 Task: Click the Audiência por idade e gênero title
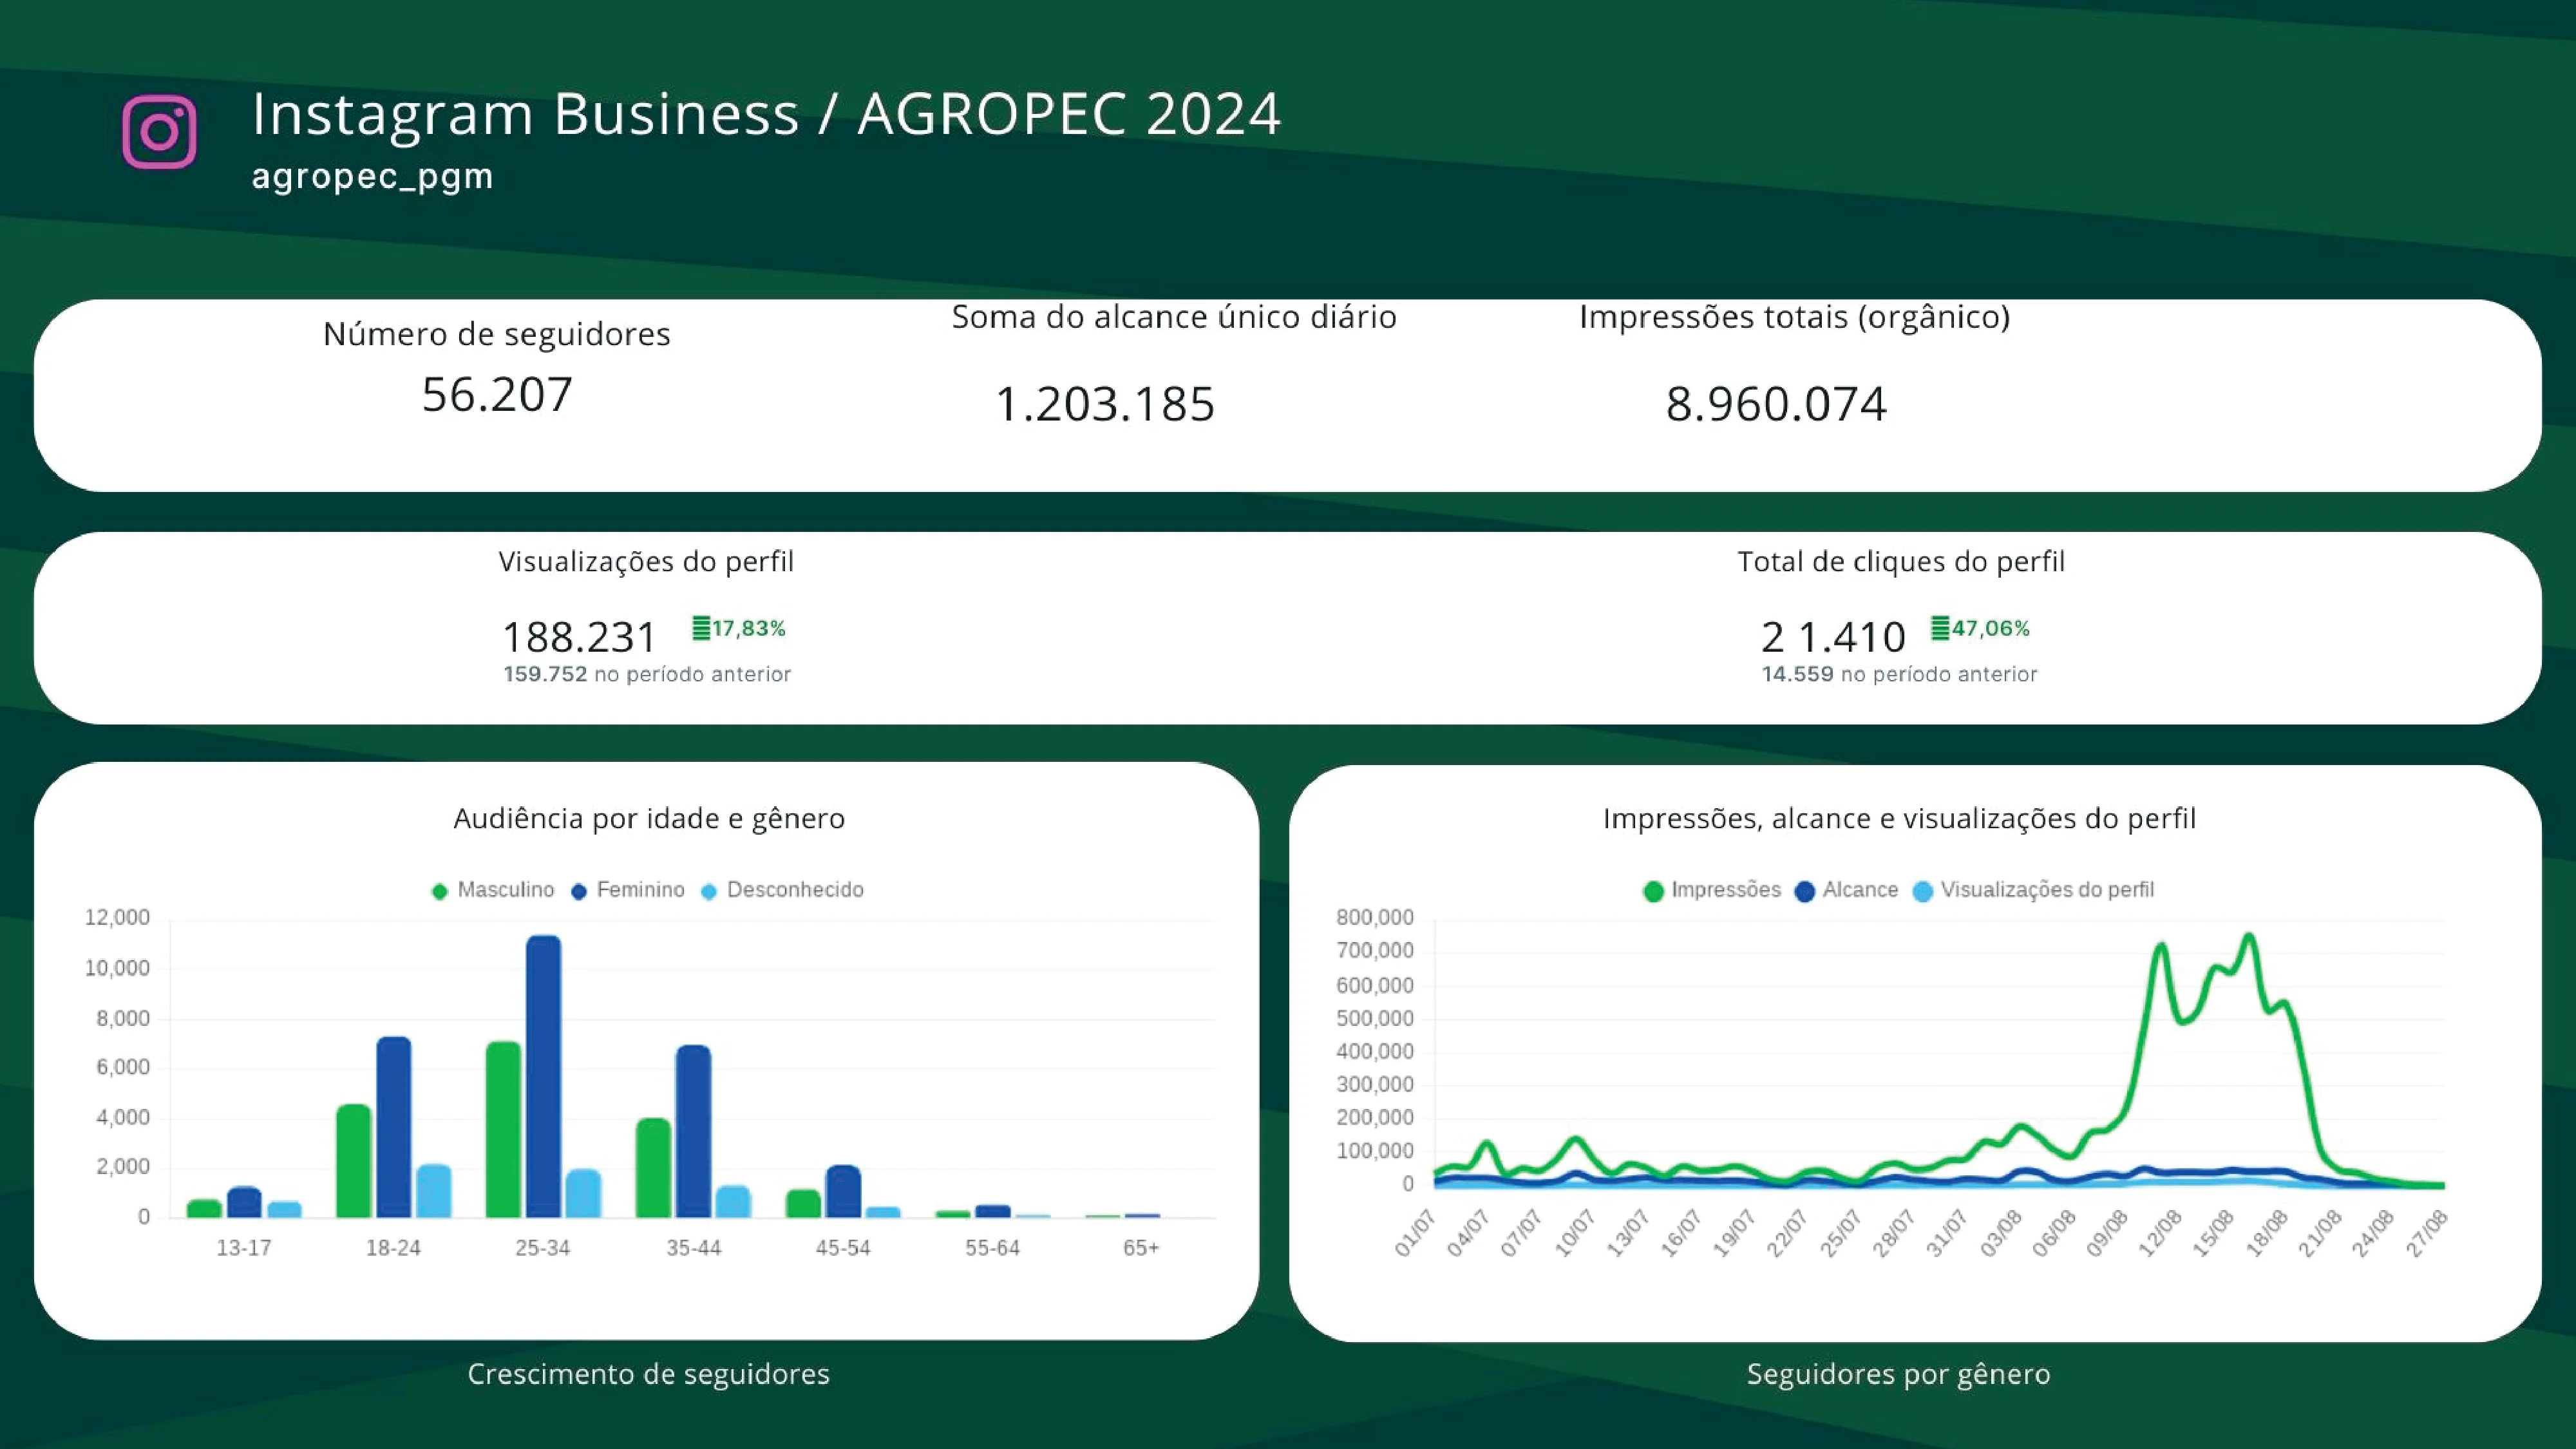click(649, 819)
